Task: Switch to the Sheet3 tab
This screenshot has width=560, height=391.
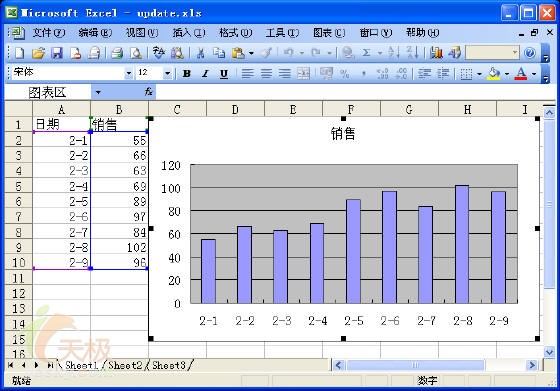Action: tap(169, 365)
